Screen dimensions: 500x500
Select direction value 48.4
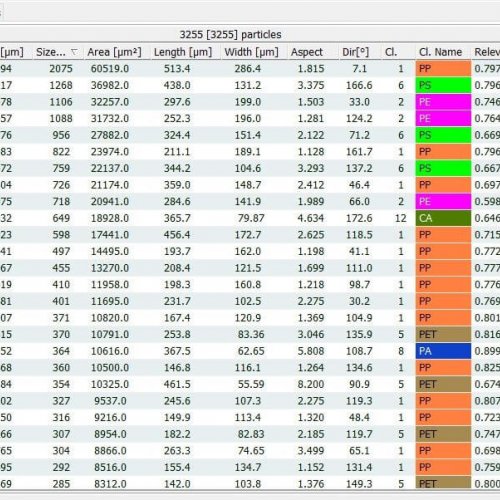click(359, 418)
